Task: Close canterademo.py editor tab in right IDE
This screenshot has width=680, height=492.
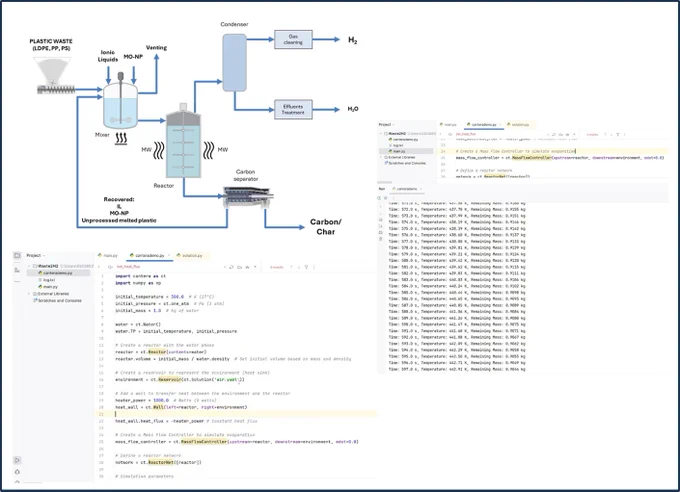Action: tap(500, 125)
